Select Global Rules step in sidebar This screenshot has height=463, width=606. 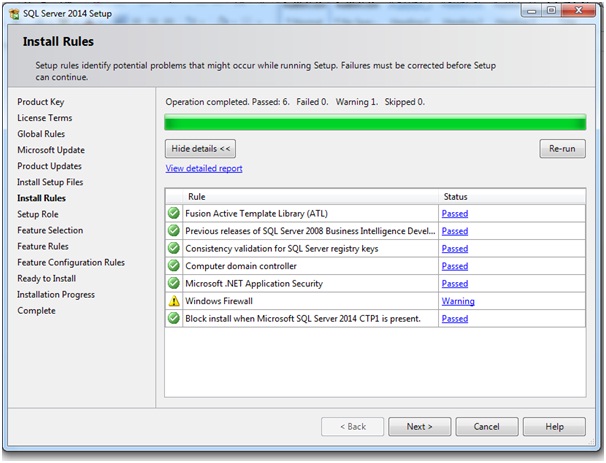point(41,134)
